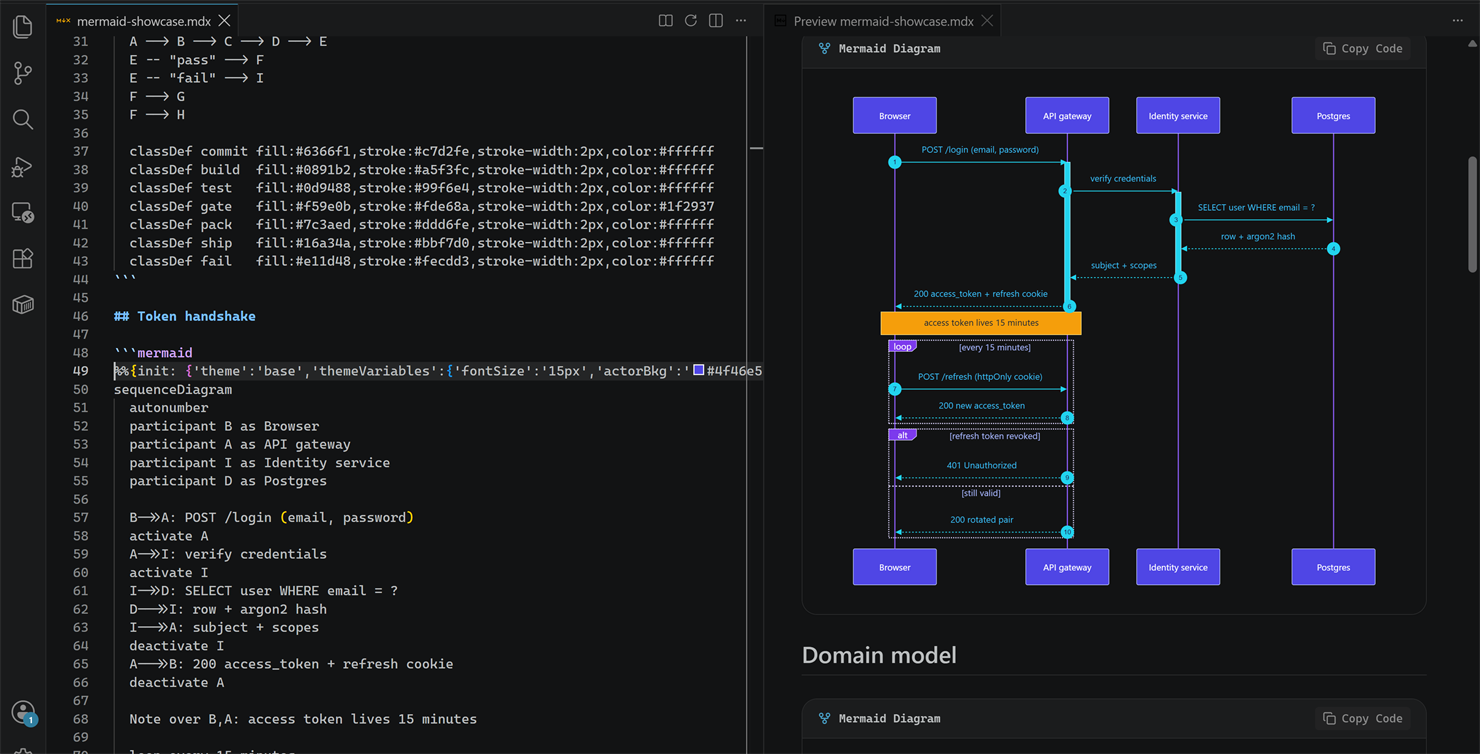The height and width of the screenshot is (754, 1480).
Task: Click the top API gateway participant box
Action: [1067, 116]
